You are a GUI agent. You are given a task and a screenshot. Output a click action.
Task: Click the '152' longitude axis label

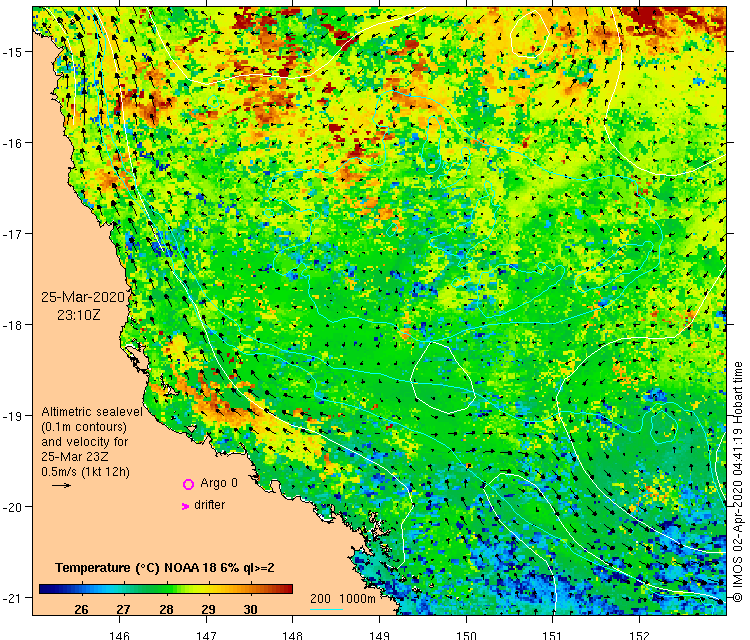click(639, 635)
